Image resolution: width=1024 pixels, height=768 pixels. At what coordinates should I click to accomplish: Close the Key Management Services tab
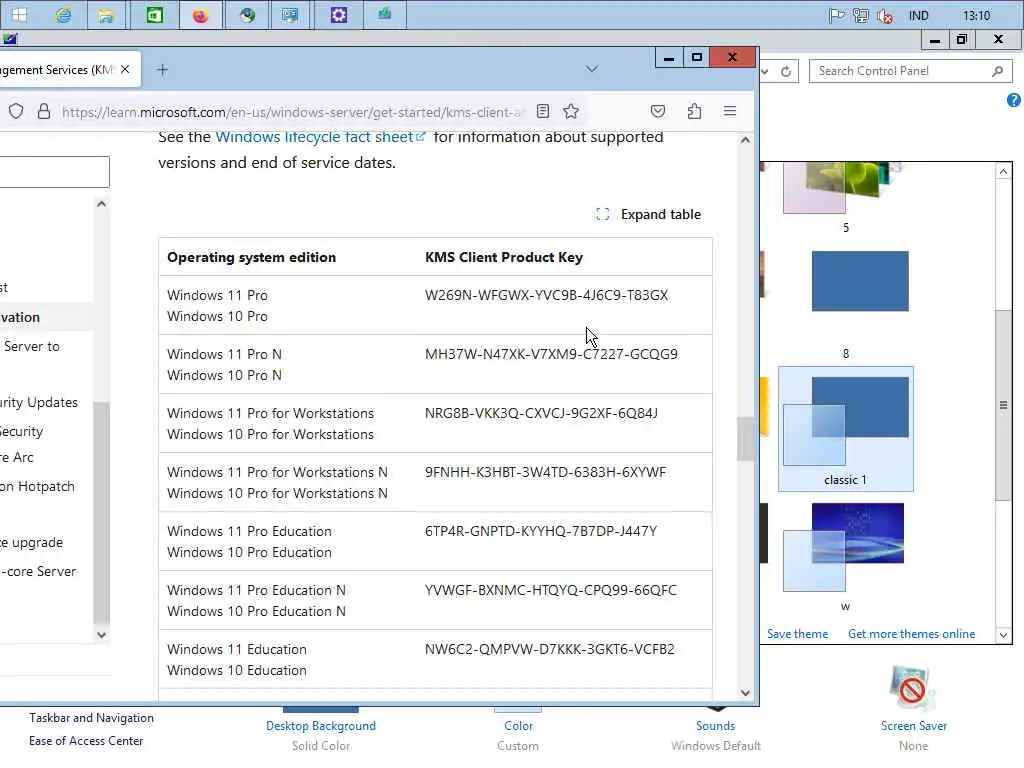[x=125, y=69]
